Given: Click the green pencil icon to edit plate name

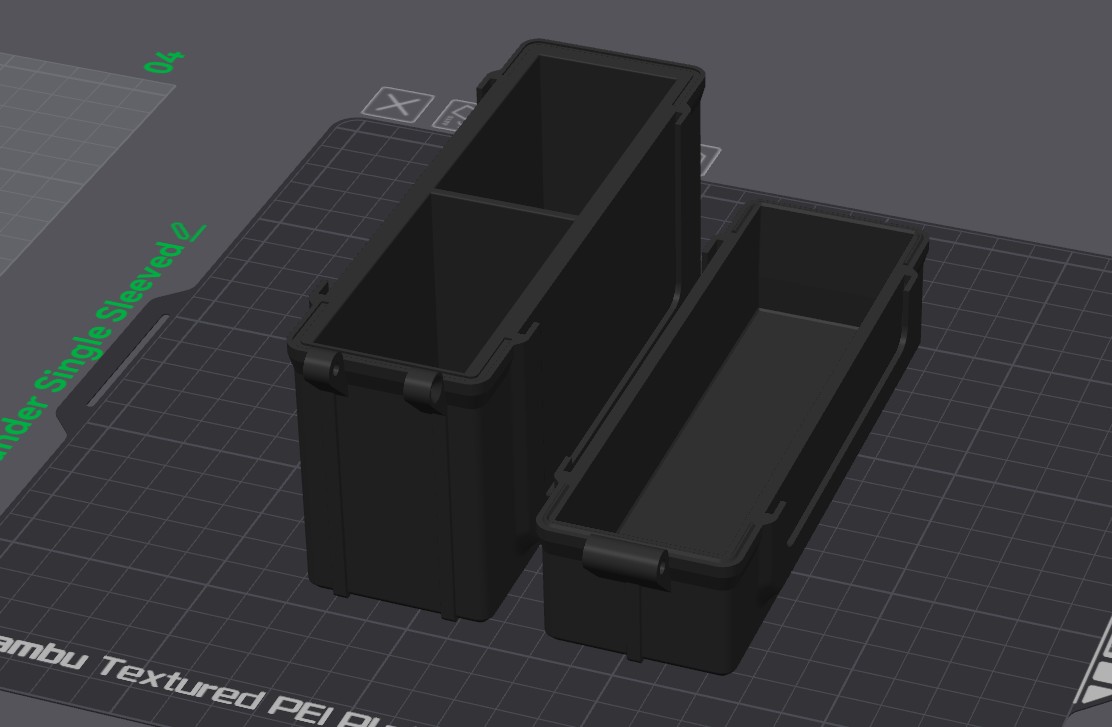Looking at the screenshot, I should click(189, 232).
